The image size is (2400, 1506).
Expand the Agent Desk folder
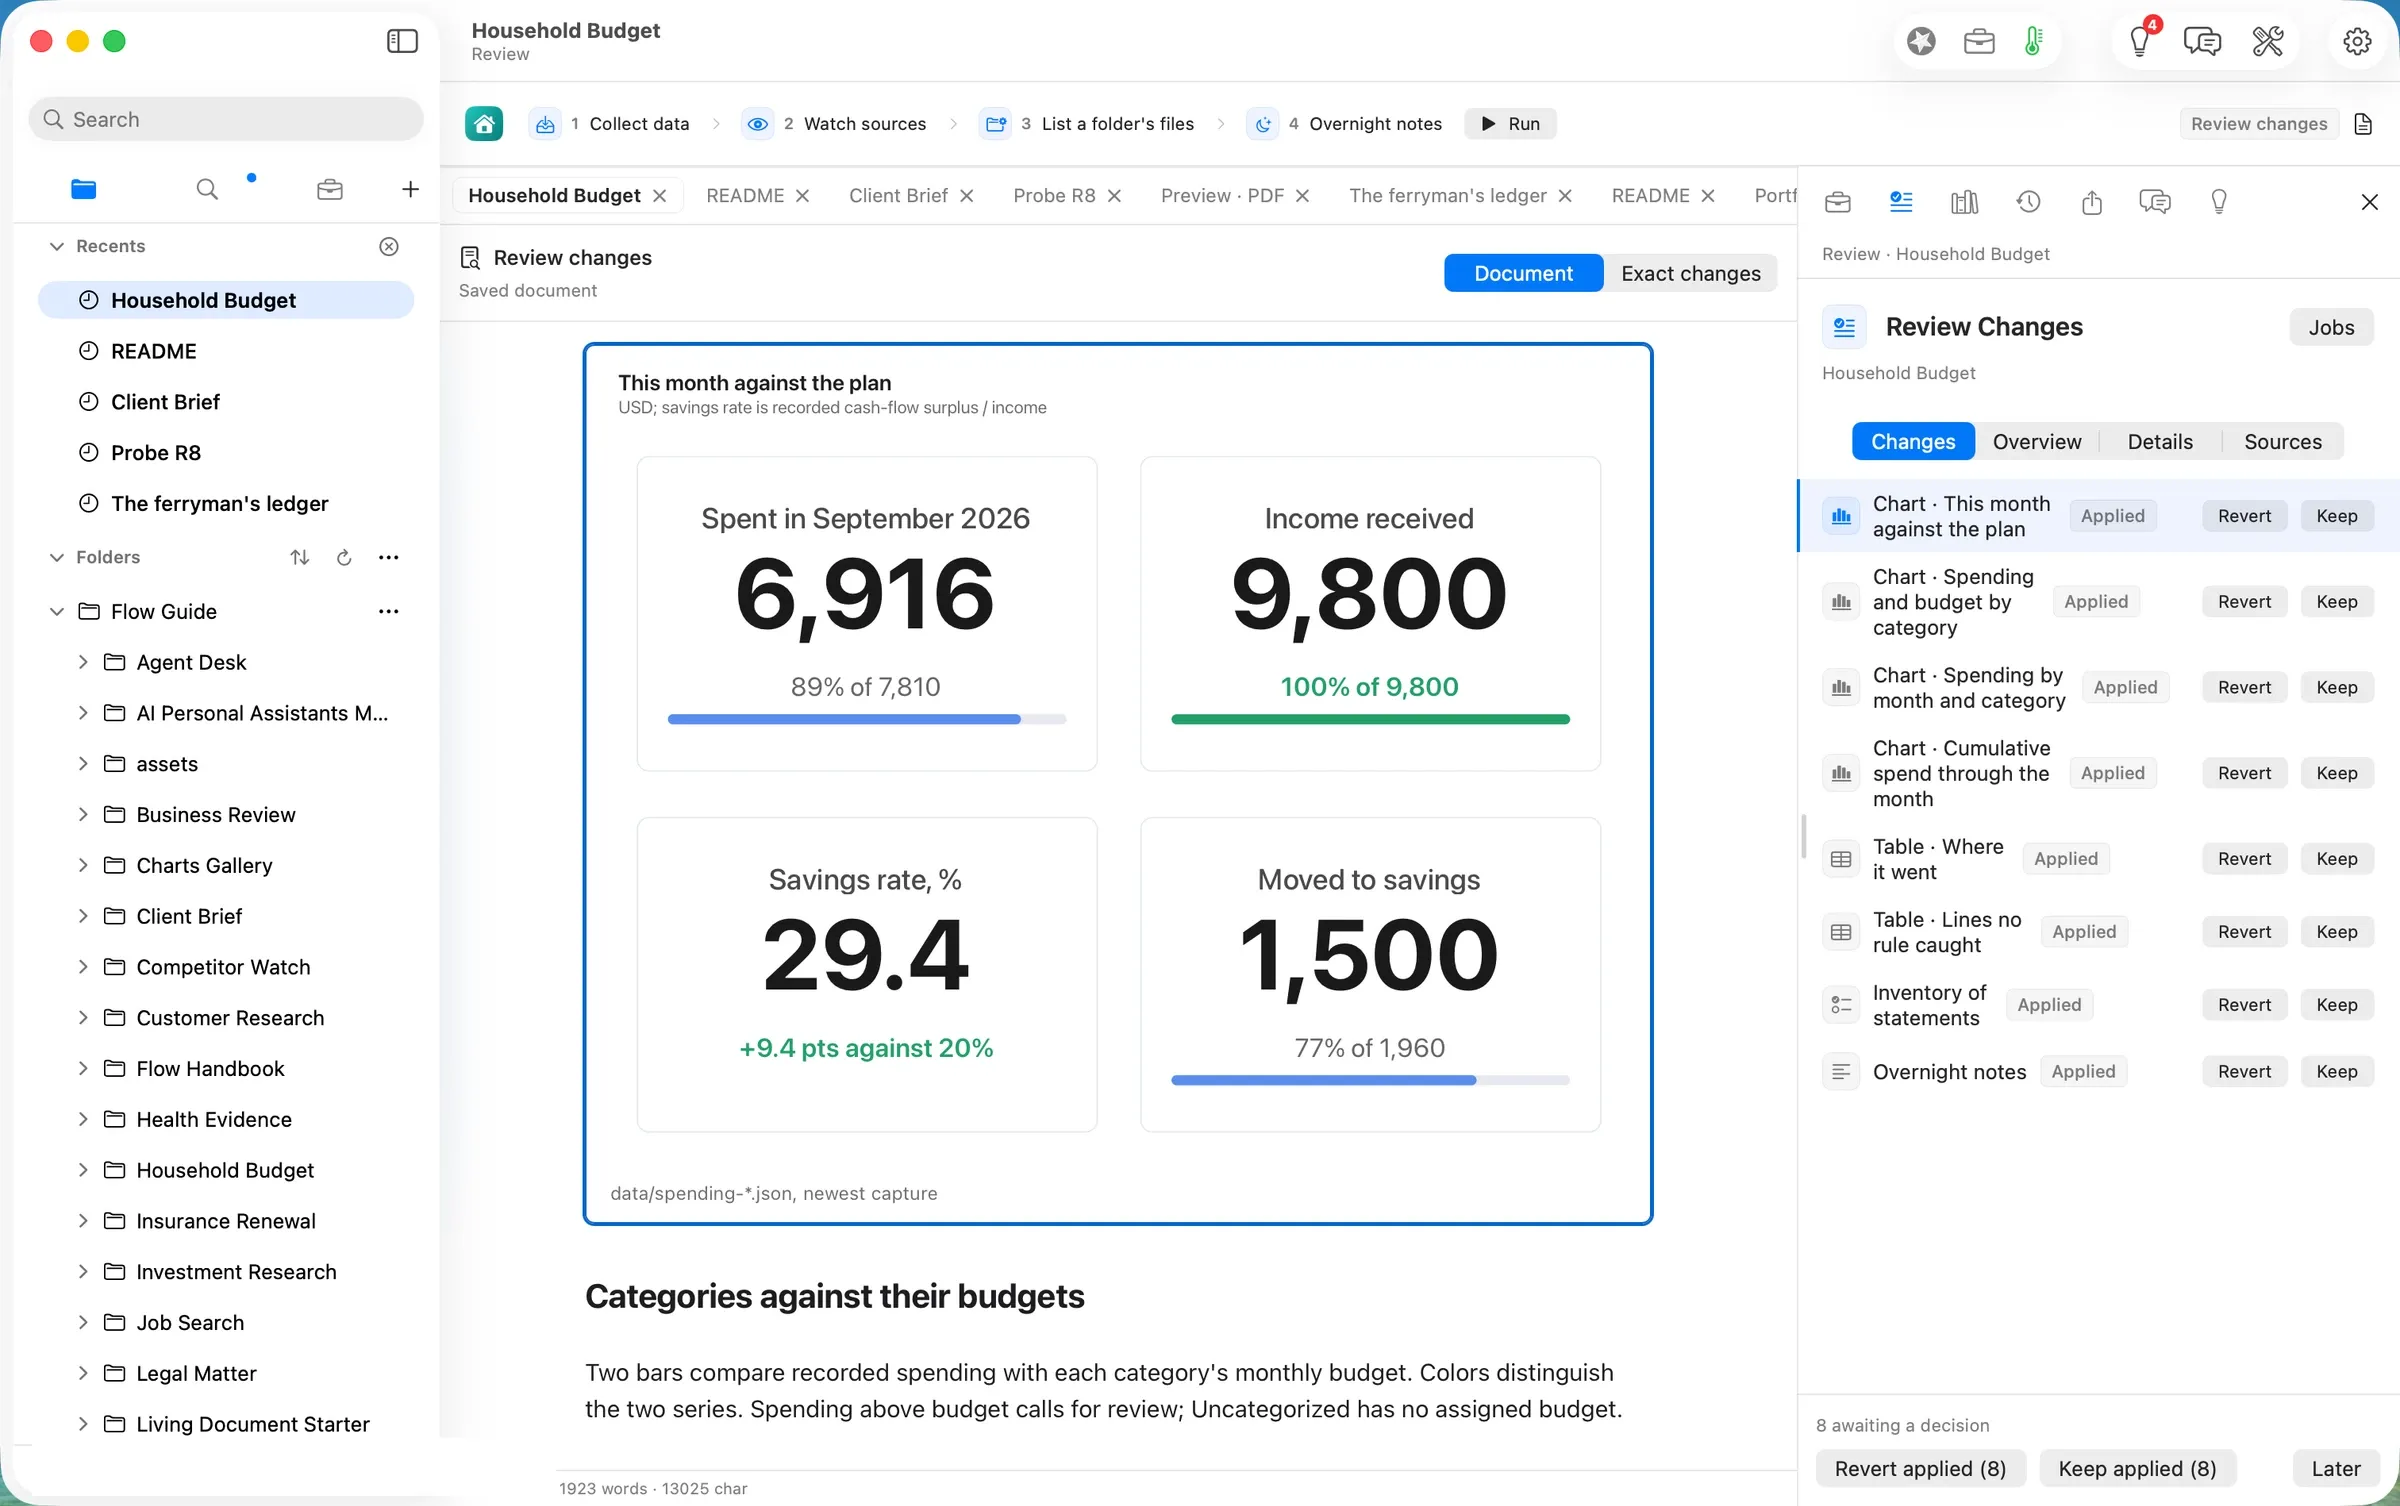tap(83, 662)
